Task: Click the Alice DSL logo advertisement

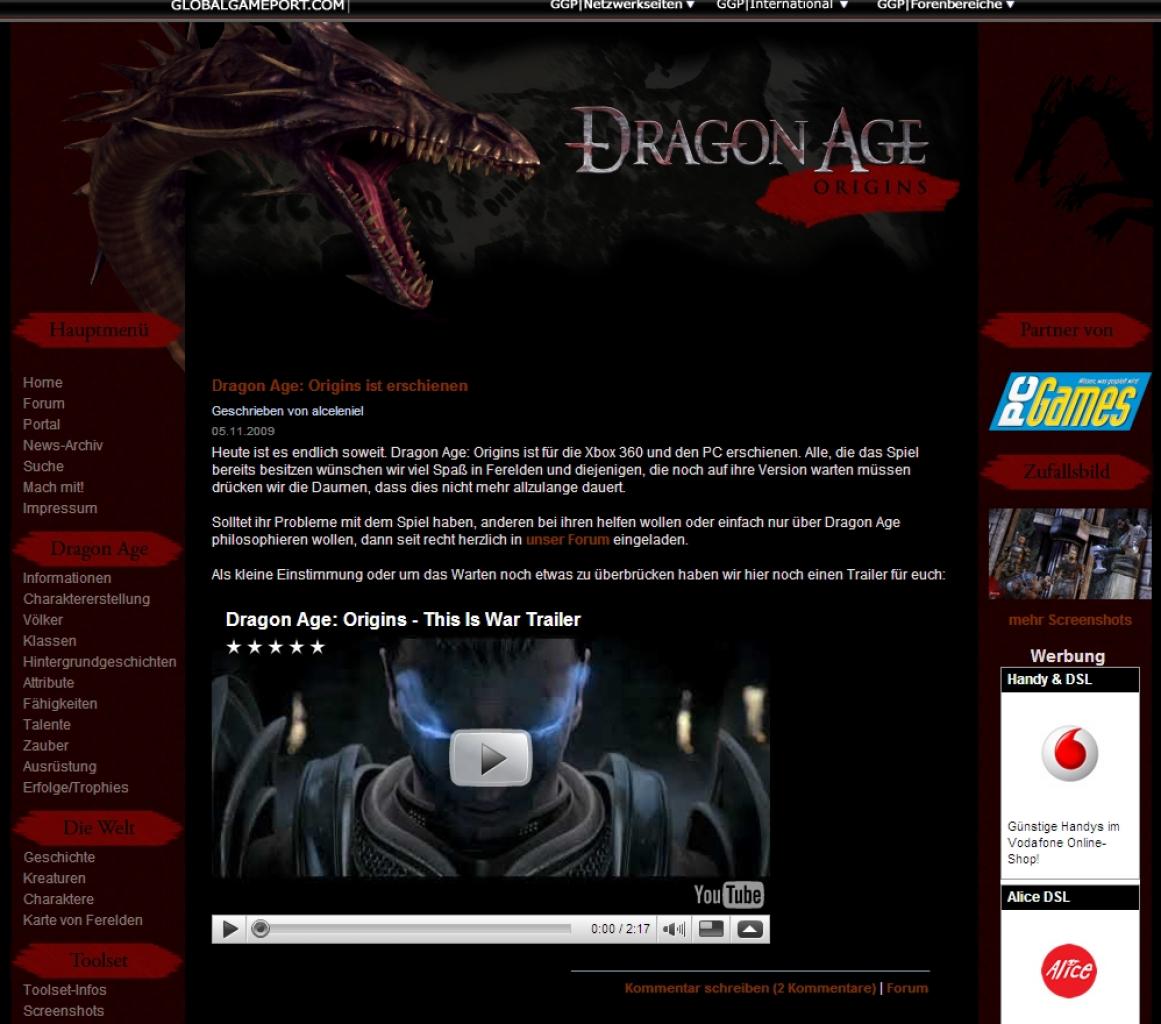Action: coord(1068,970)
